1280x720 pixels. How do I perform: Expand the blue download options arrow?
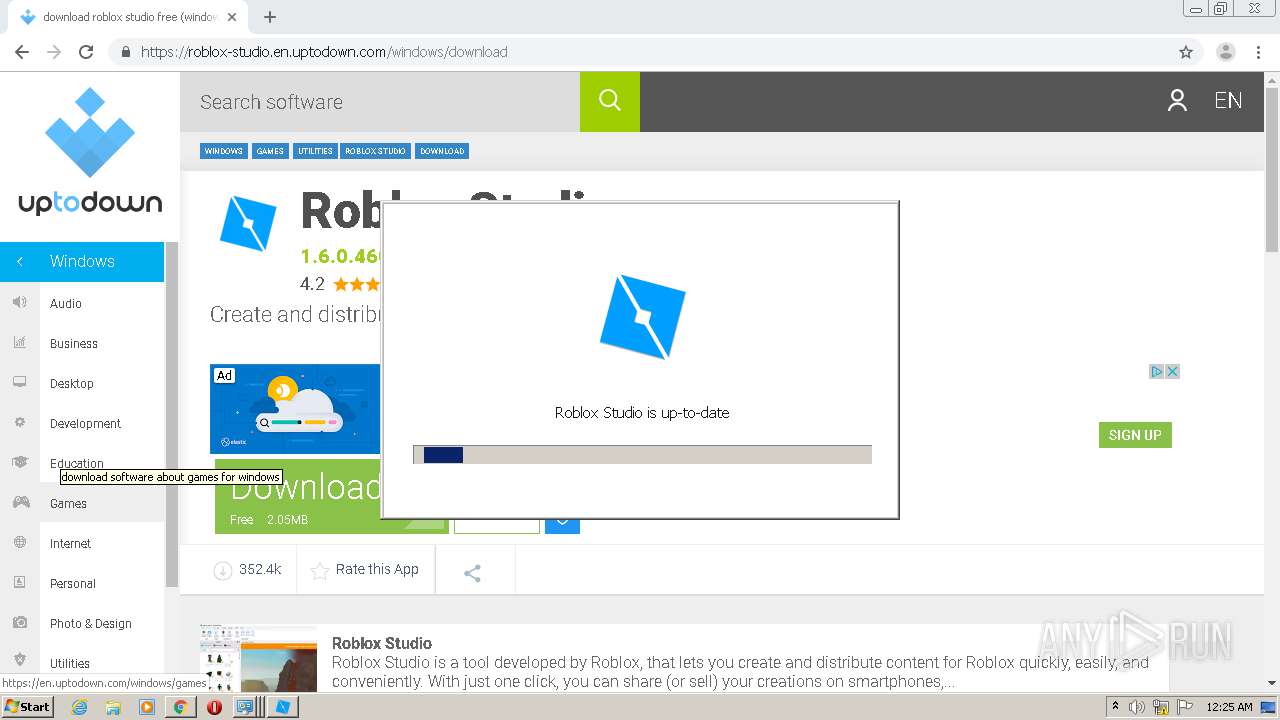pos(562,520)
